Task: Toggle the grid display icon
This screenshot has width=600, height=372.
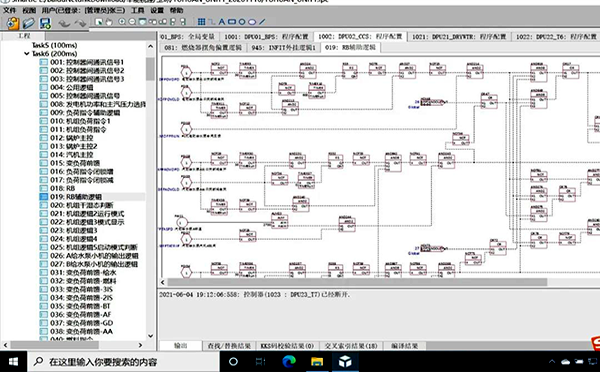Action: tap(201, 22)
